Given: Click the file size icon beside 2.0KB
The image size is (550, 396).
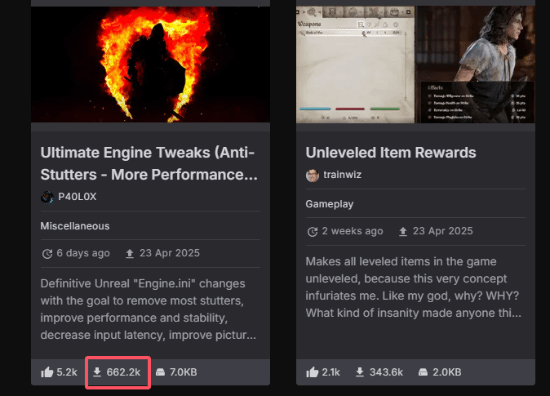Looking at the screenshot, I should coord(423,372).
